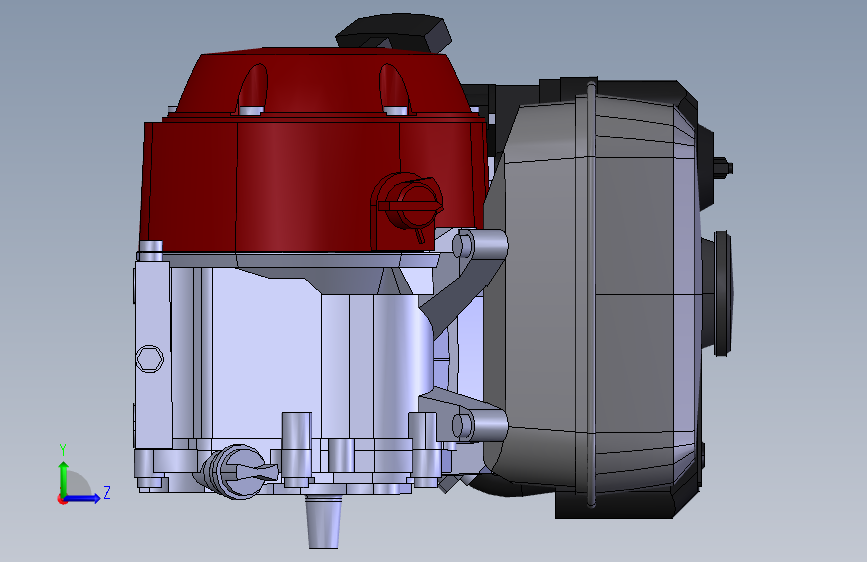The image size is (867, 562).
Task: Select the tapered output shaft below engine
Action: click(323, 522)
